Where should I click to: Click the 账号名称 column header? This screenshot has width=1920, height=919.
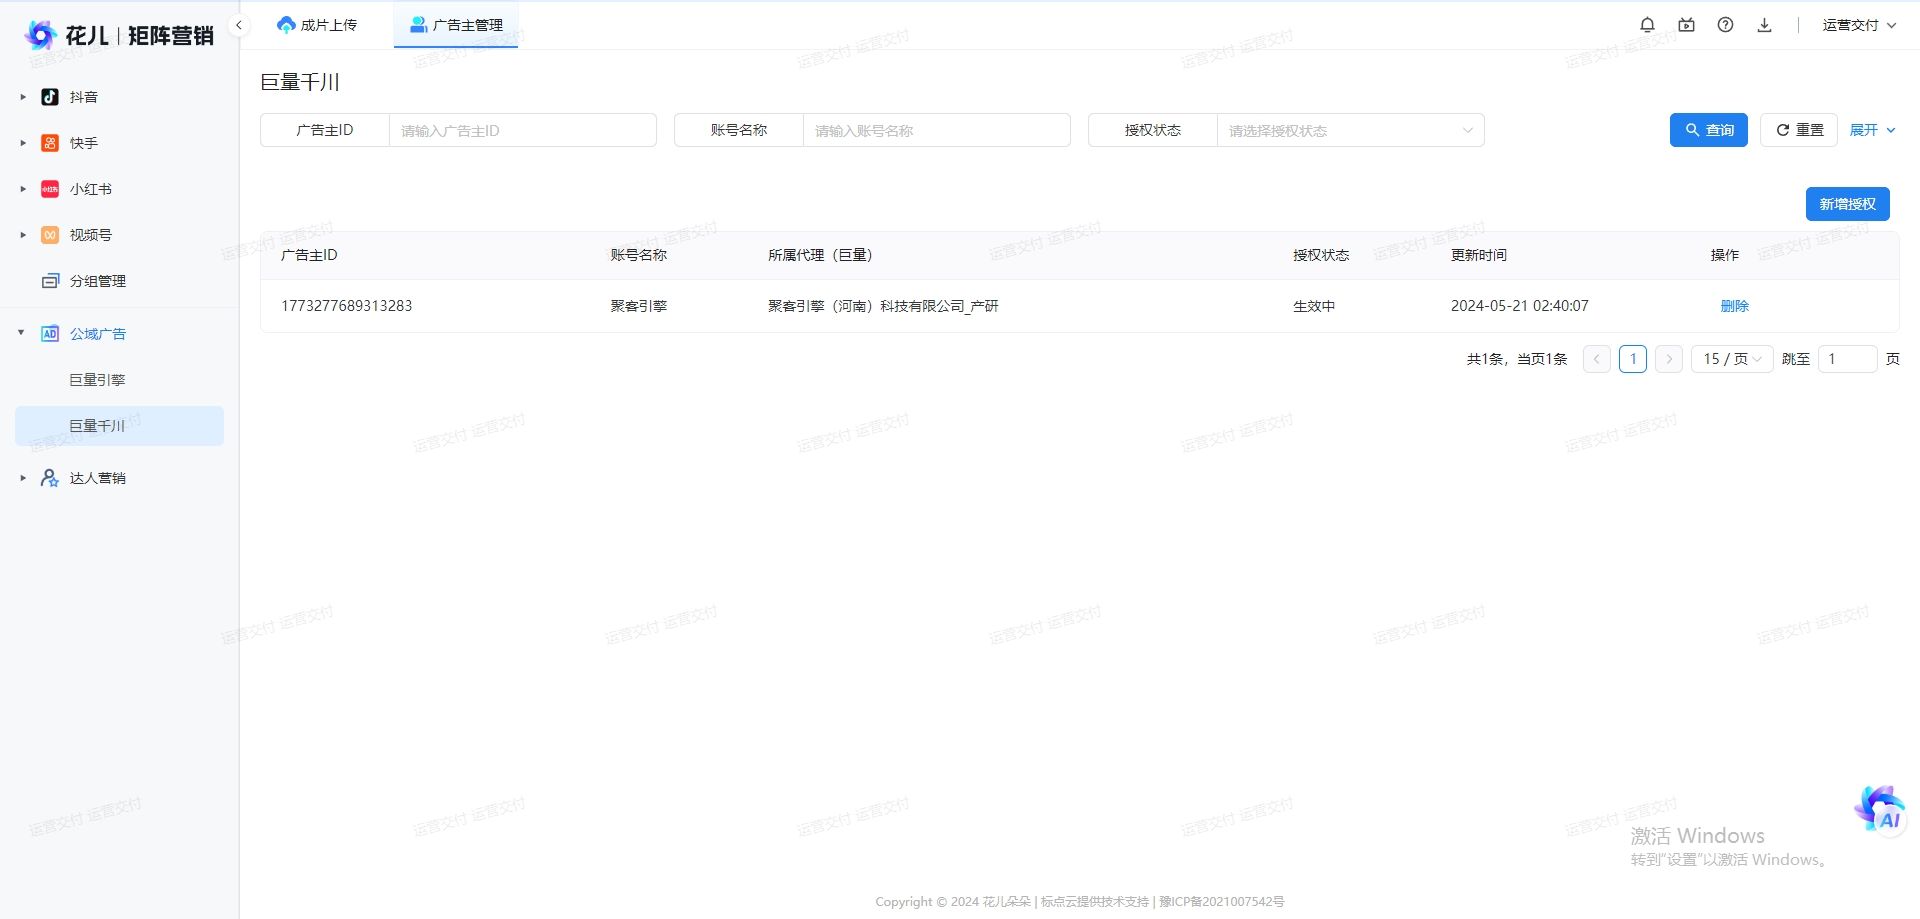pos(639,255)
